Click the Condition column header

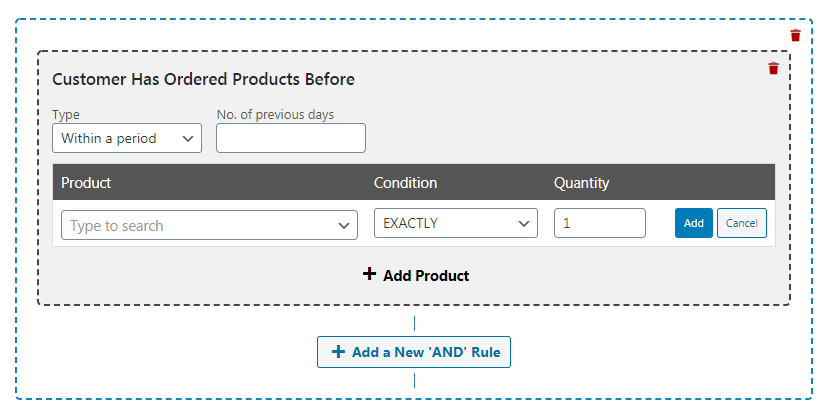point(405,183)
